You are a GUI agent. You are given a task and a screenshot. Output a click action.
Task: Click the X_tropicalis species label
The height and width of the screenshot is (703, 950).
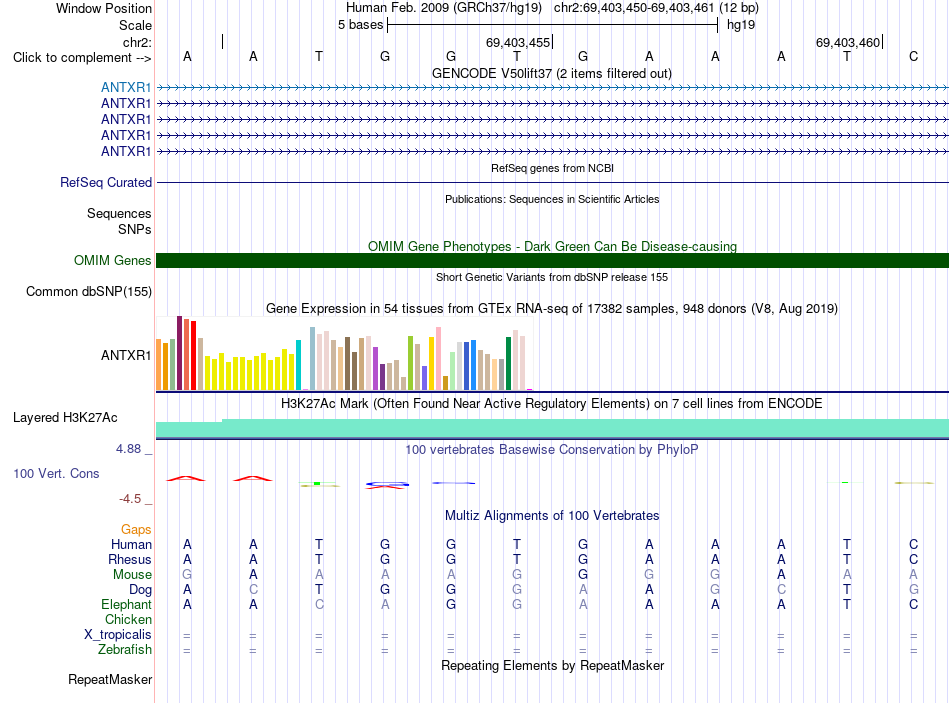pyautogui.click(x=118, y=635)
